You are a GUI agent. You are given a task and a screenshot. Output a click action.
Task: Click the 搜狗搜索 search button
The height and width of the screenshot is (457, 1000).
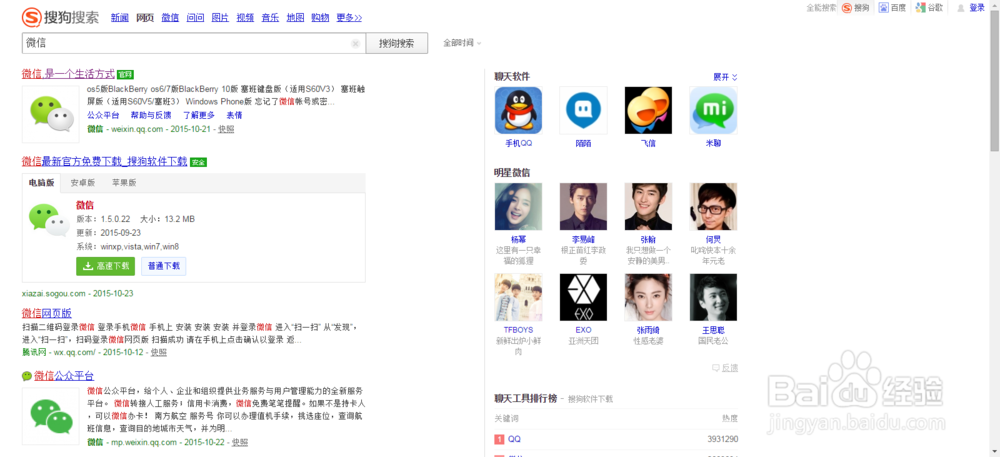pos(396,43)
